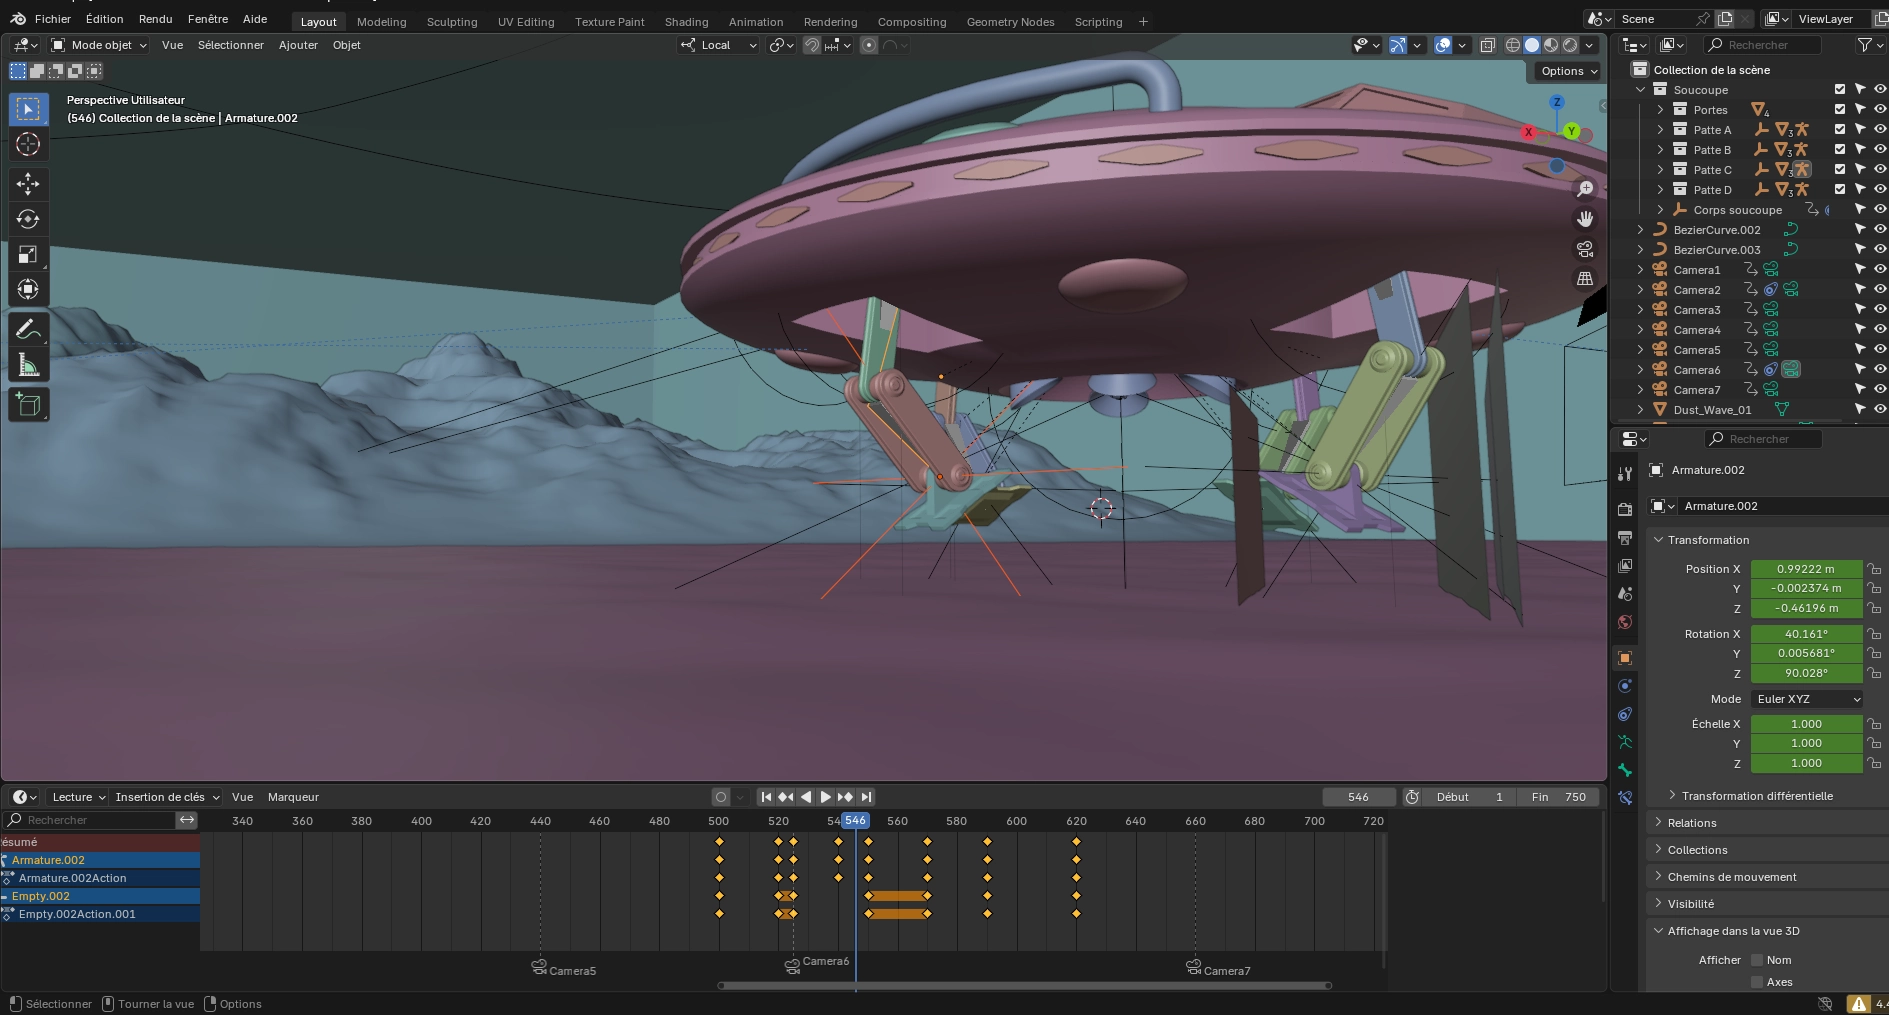
Task: Switch to the Shading workspace tab
Action: point(686,21)
